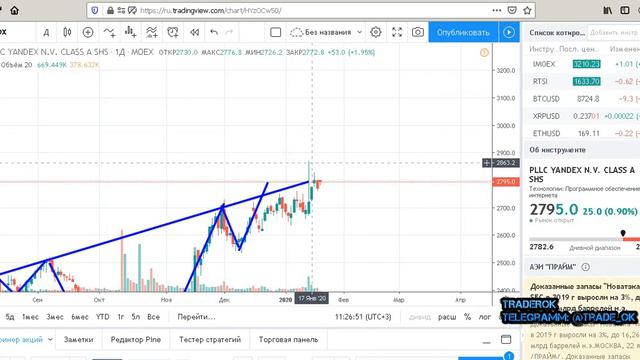Click the Перейти… go to date button
Screen dimensions: 640x360
coord(196,317)
